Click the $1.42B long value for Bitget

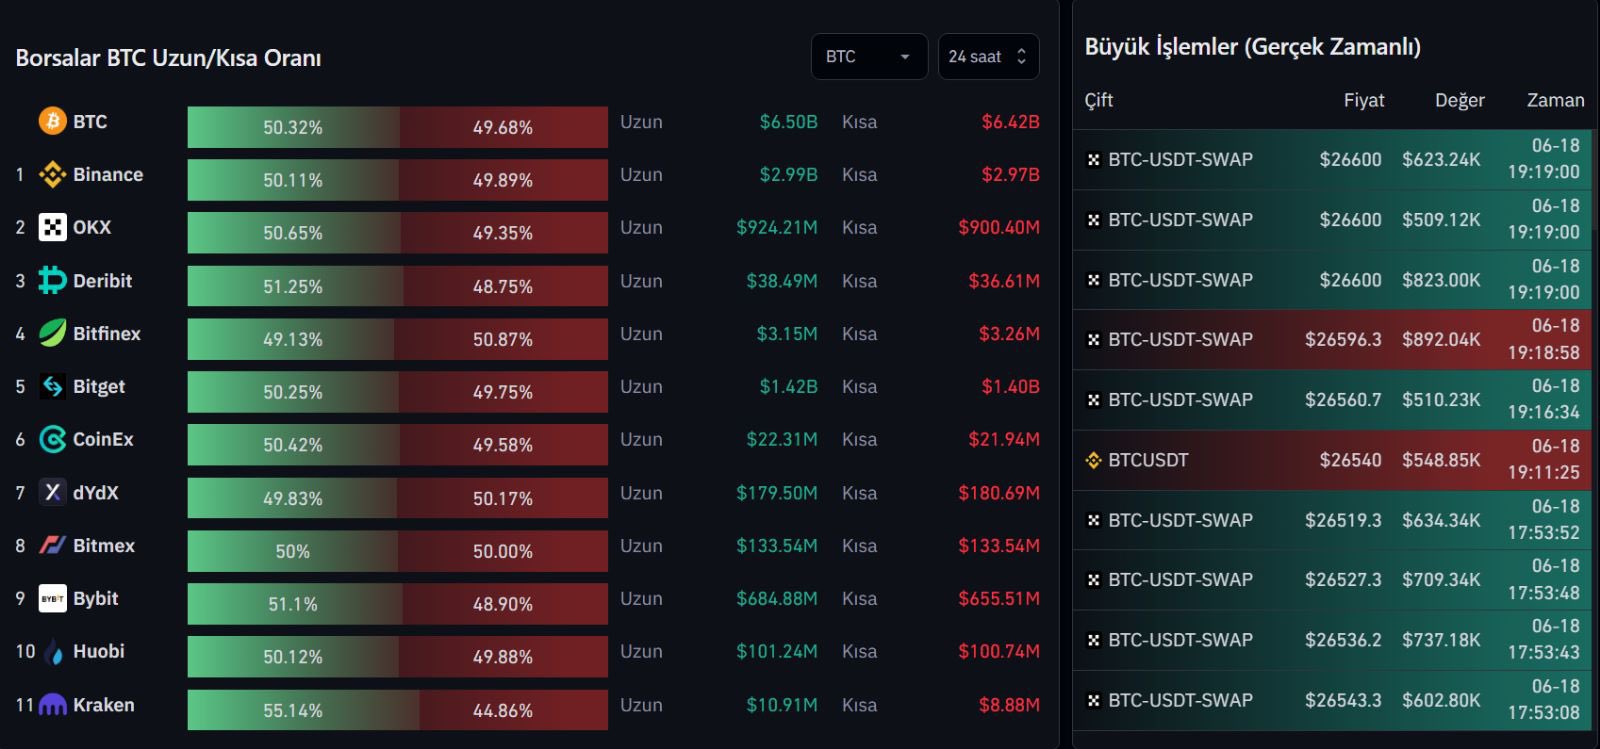(x=788, y=386)
